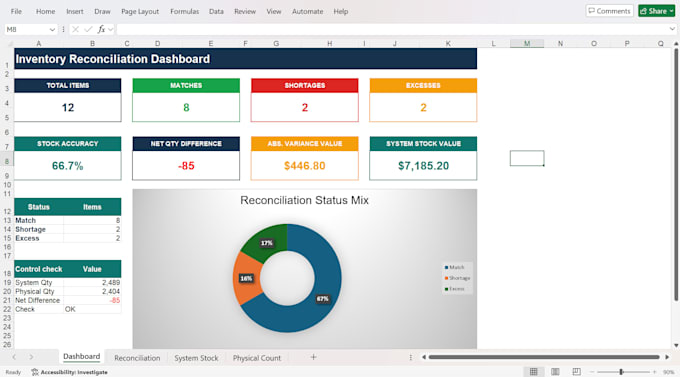Go to next sheet arrow
This screenshot has width=680, height=377.
click(31, 357)
